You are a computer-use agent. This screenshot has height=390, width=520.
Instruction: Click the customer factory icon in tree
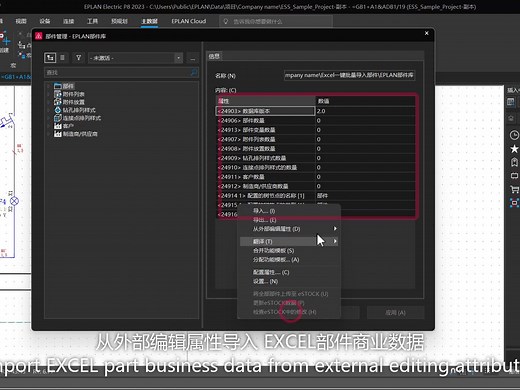[58, 126]
